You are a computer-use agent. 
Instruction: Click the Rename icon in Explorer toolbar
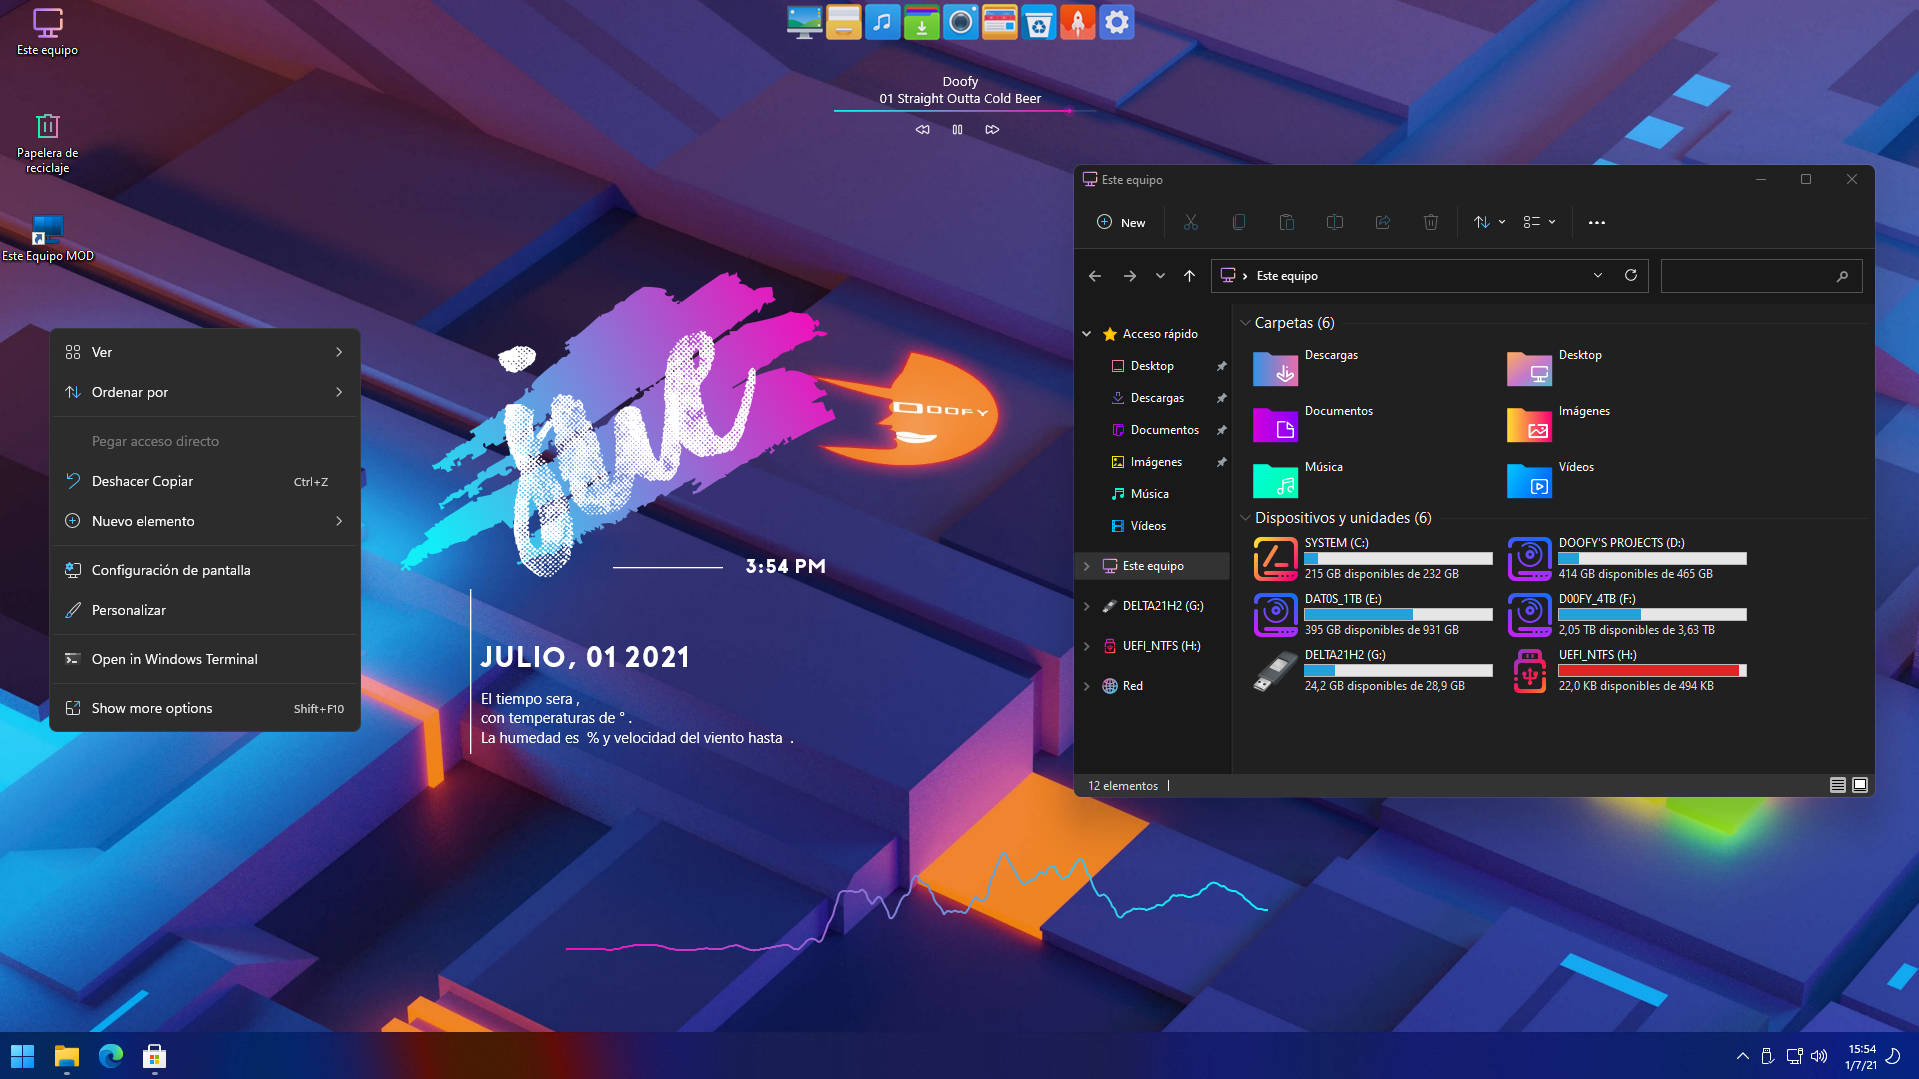[x=1334, y=222]
